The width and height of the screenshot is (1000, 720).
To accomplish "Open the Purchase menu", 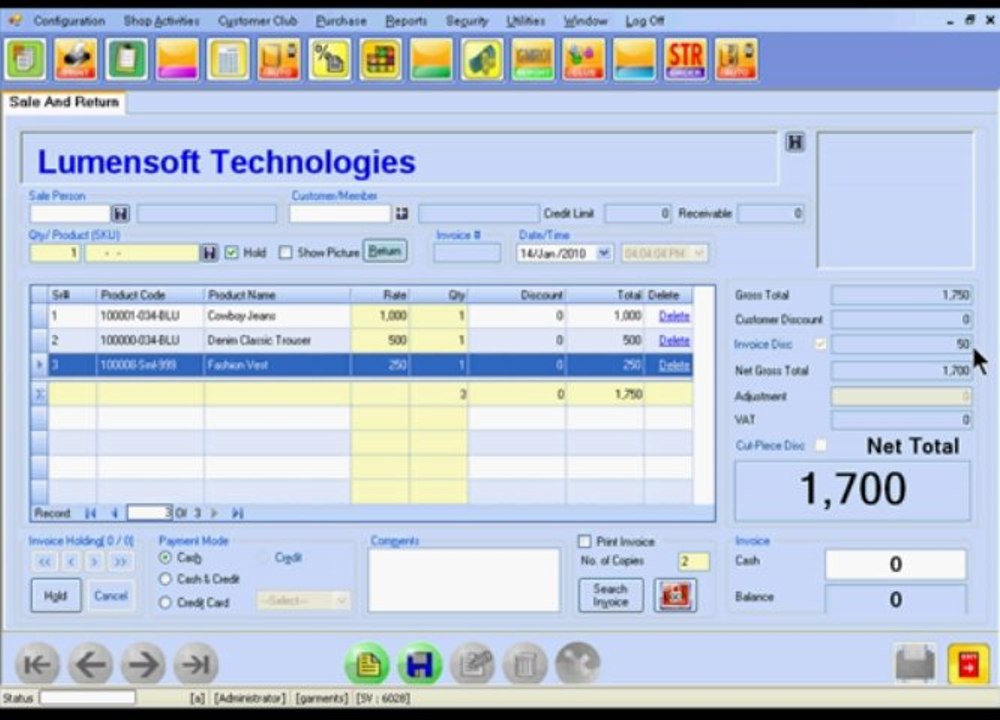I will [341, 21].
